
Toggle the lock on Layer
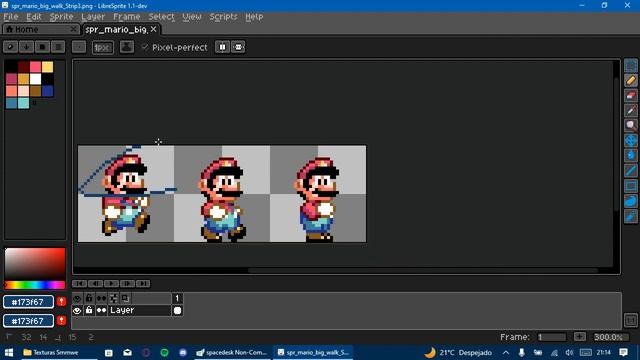coord(89,311)
